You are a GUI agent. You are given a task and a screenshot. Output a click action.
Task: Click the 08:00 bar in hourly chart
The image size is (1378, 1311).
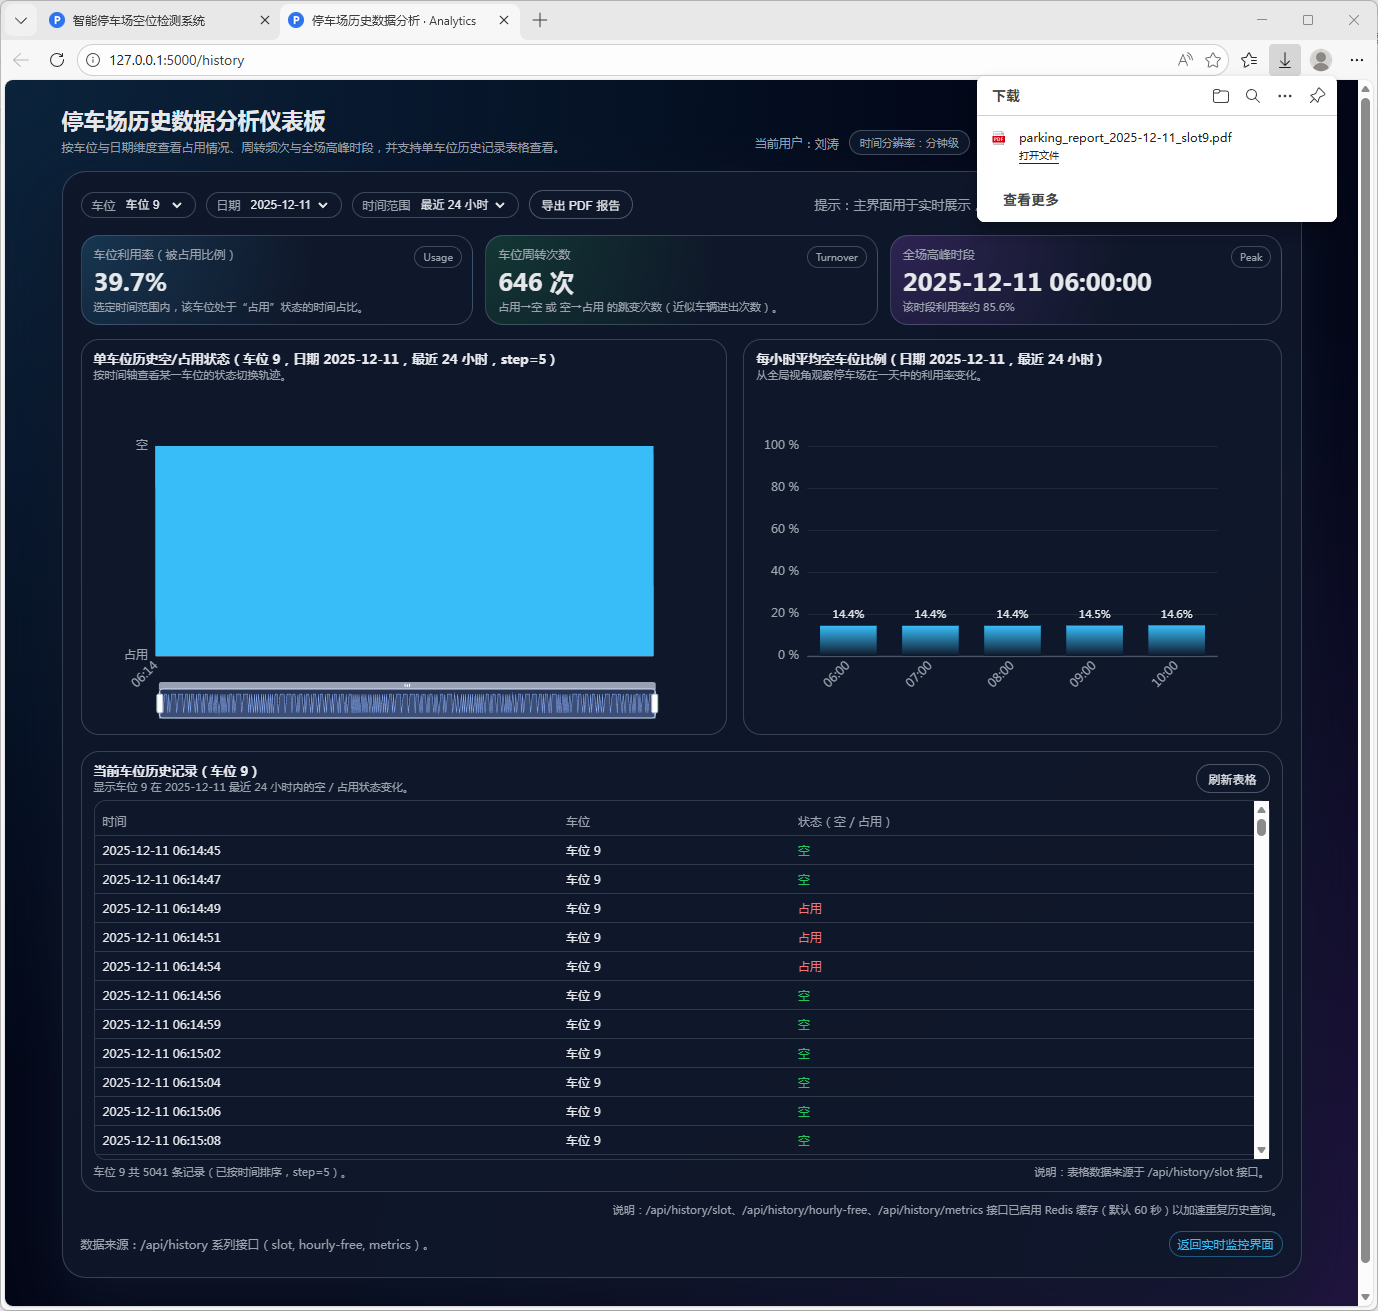pos(1012,640)
